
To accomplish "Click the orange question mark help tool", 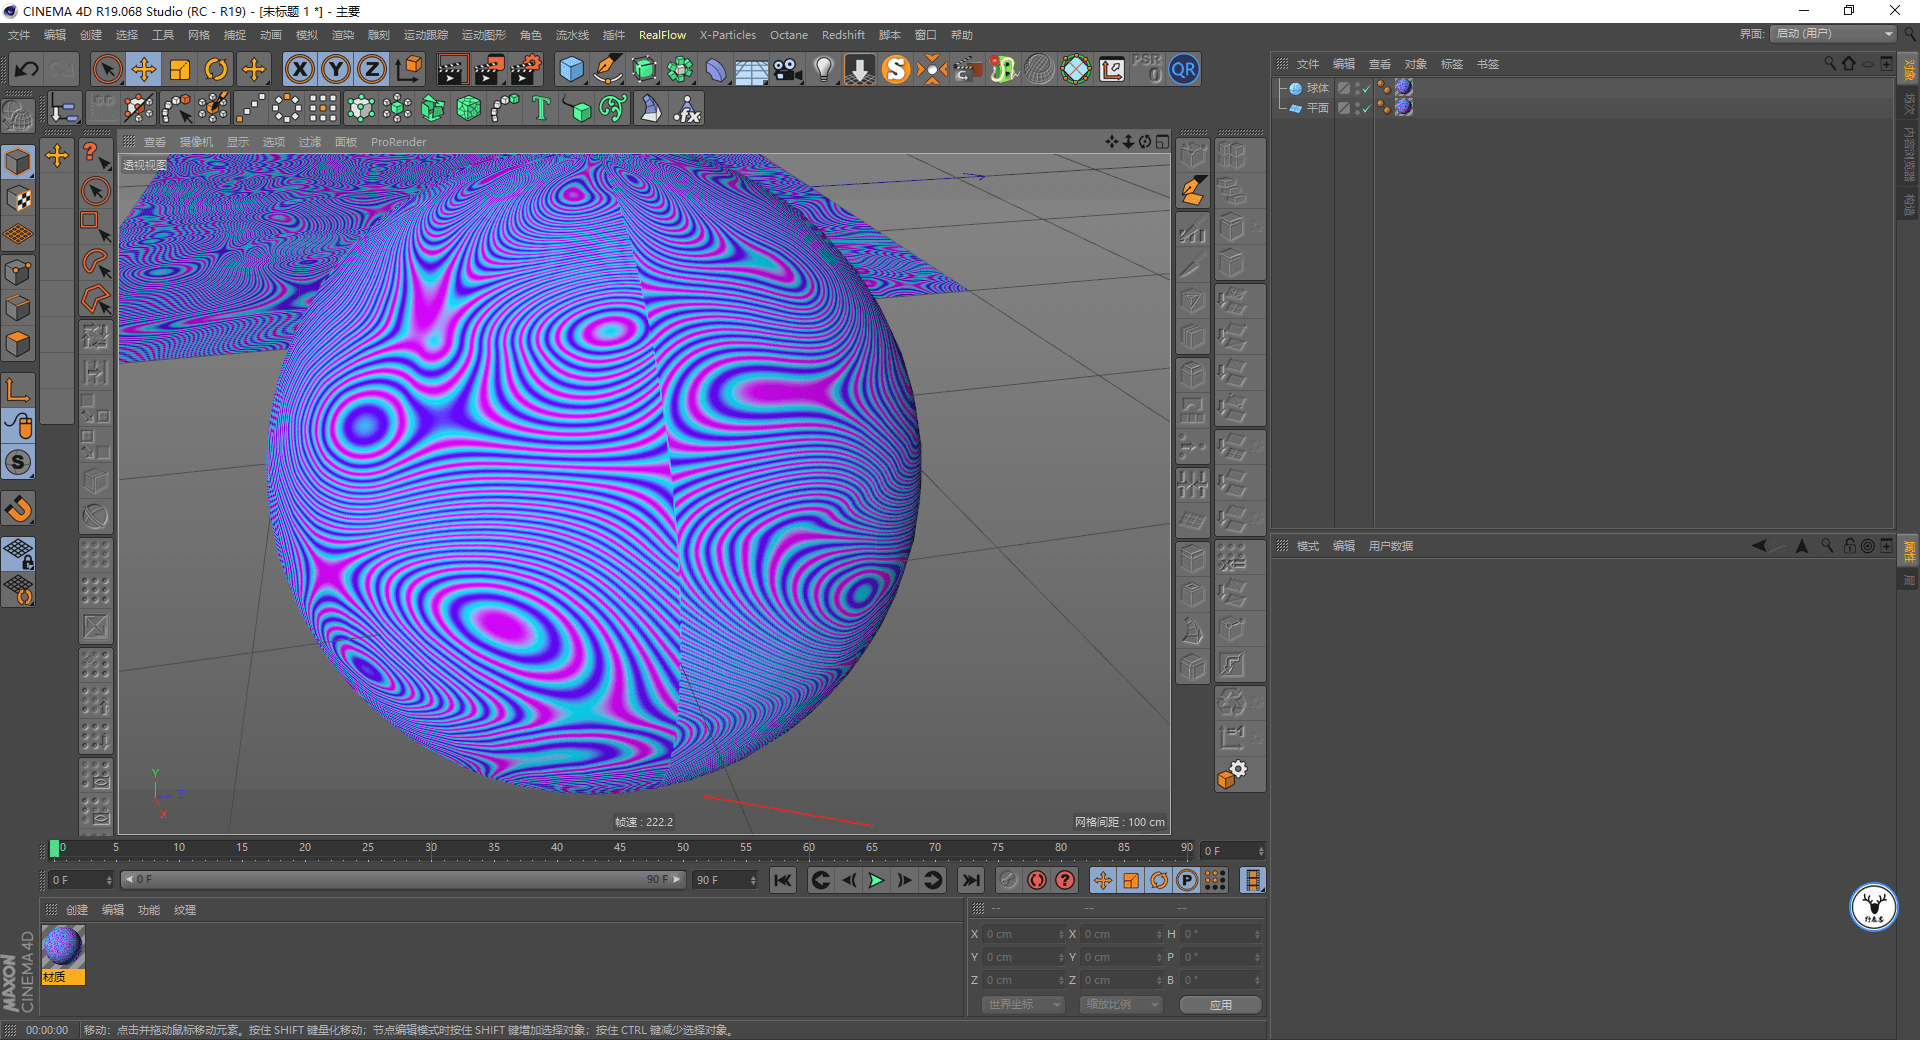I will [94, 154].
